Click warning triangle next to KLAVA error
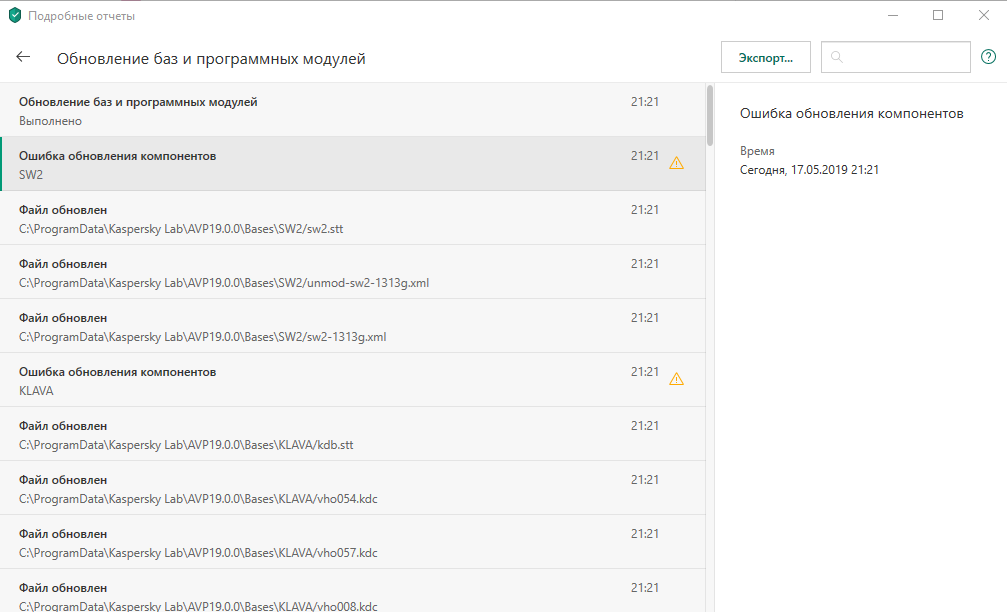 [x=677, y=379]
